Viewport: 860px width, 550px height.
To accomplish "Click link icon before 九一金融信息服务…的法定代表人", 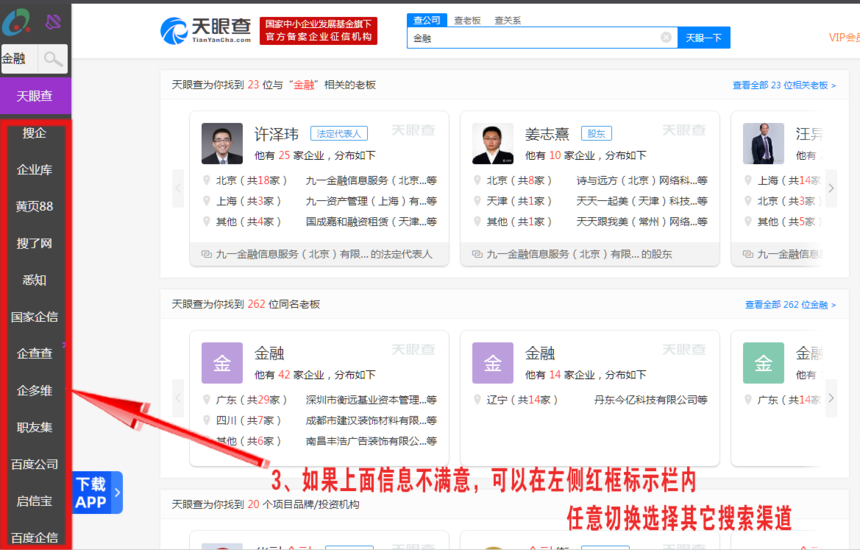I will pyautogui.click(x=207, y=254).
